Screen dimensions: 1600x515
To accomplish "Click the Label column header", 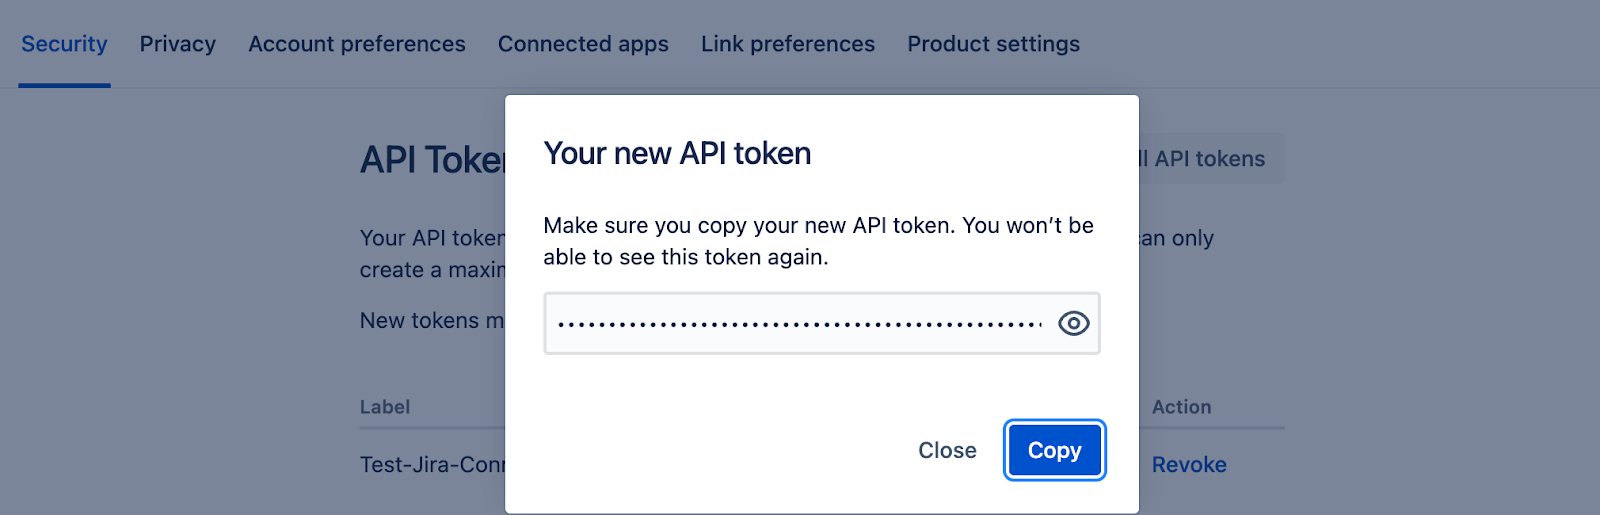I will 385,407.
